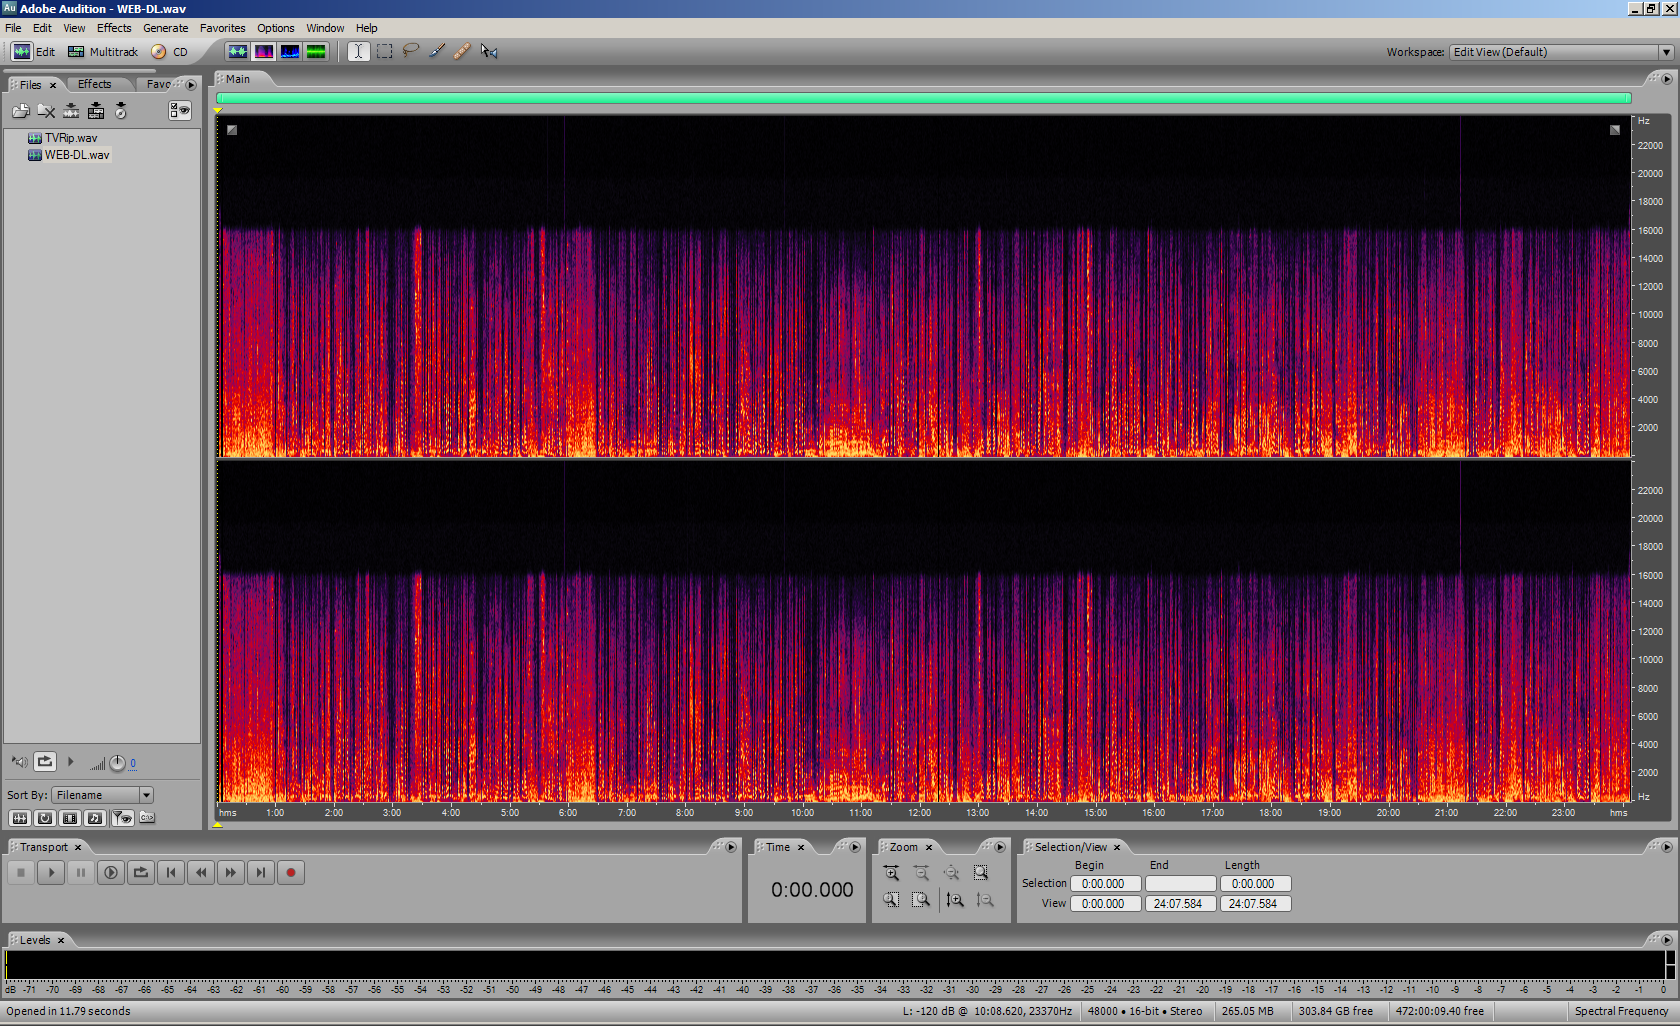This screenshot has height=1026, width=1680.
Task: Open the Transport panel options arrow
Action: pyautogui.click(x=731, y=847)
